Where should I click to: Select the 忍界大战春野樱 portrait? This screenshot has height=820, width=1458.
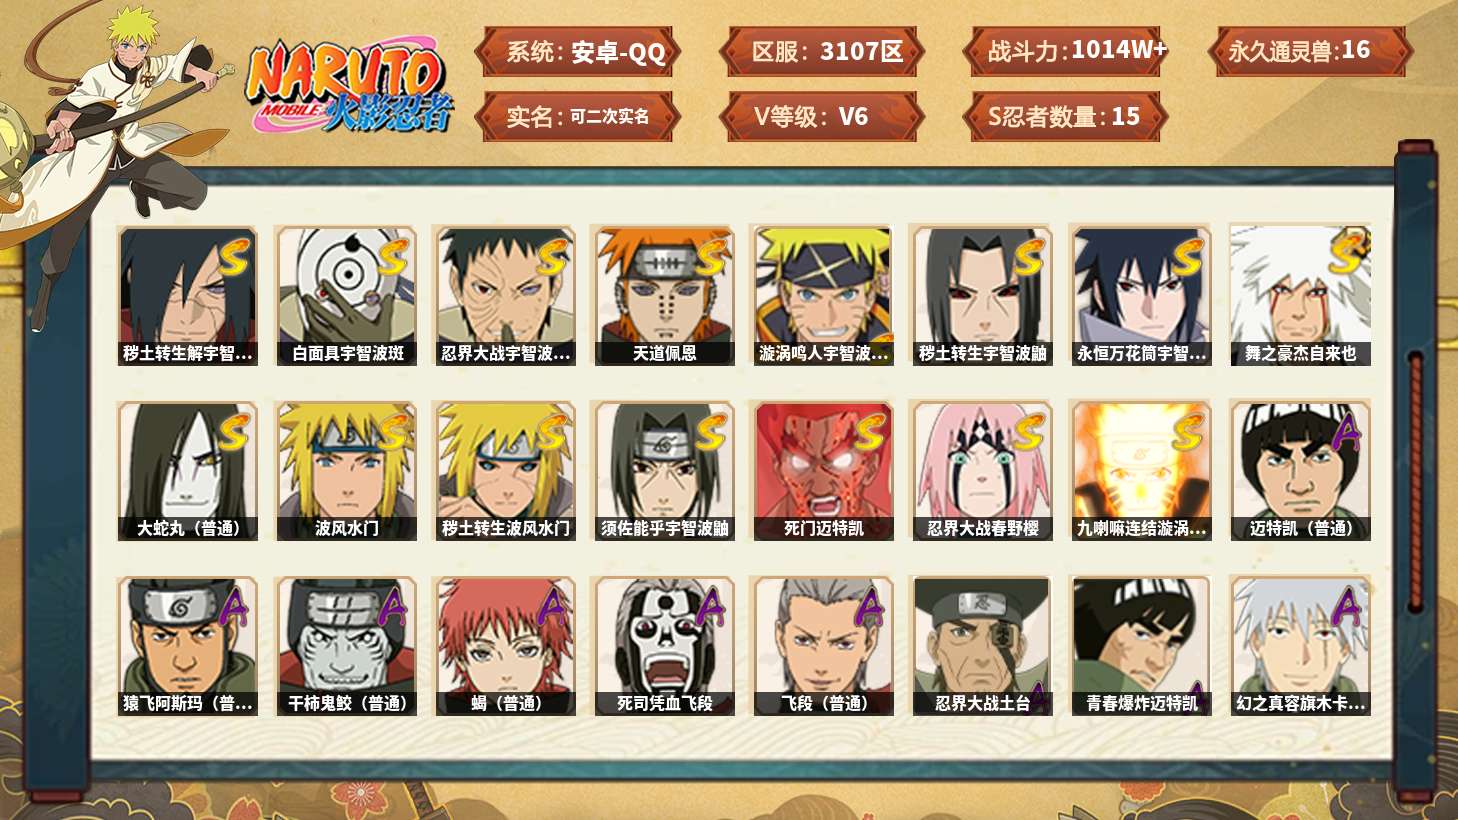click(x=982, y=471)
